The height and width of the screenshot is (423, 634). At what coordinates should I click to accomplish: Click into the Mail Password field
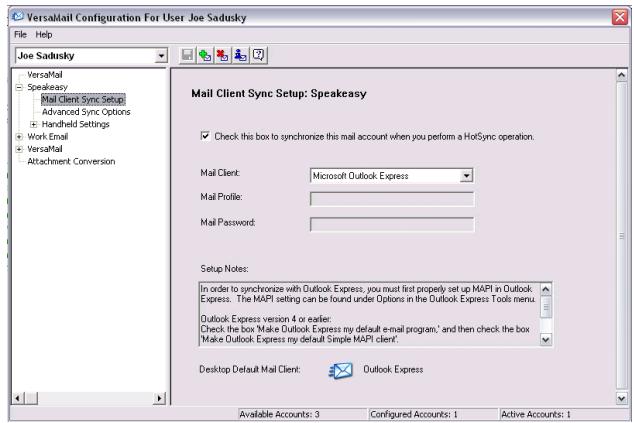click(392, 224)
